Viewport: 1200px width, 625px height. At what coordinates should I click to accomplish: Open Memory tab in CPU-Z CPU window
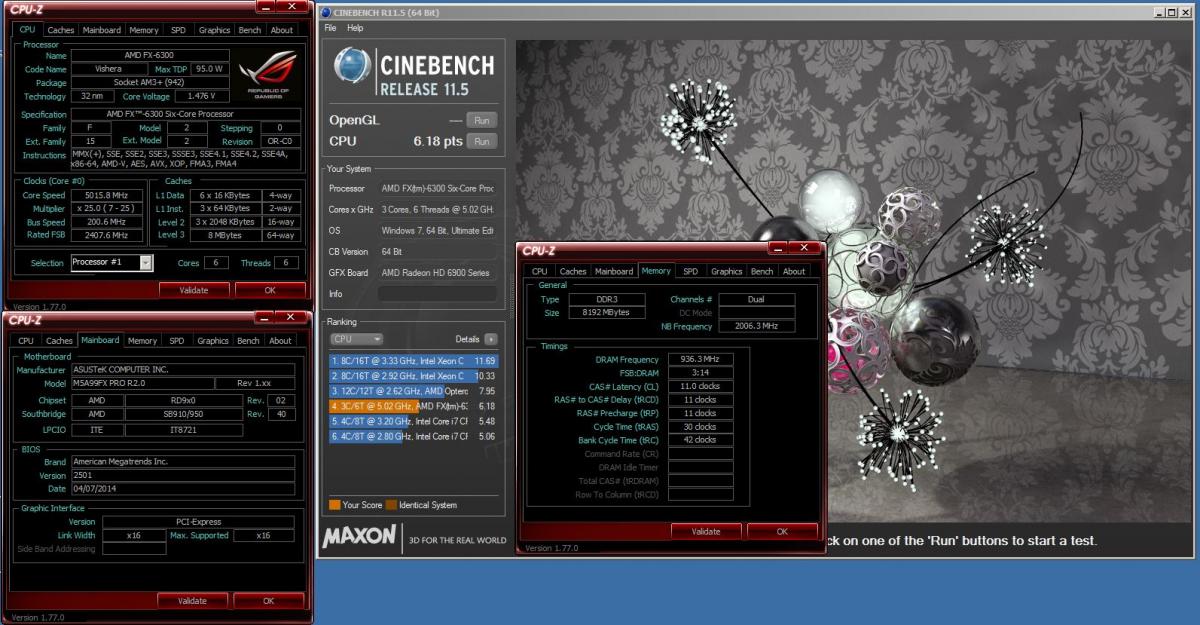[x=144, y=30]
